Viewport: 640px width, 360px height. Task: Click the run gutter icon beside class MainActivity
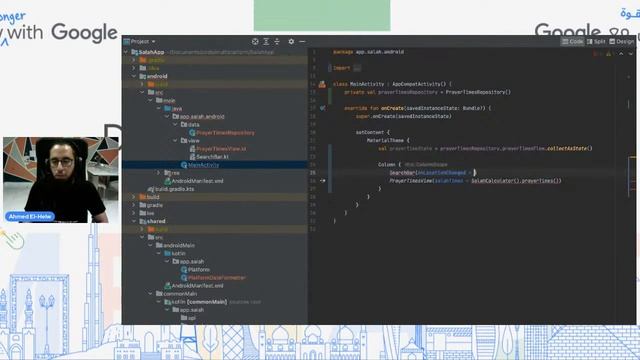point(322,84)
